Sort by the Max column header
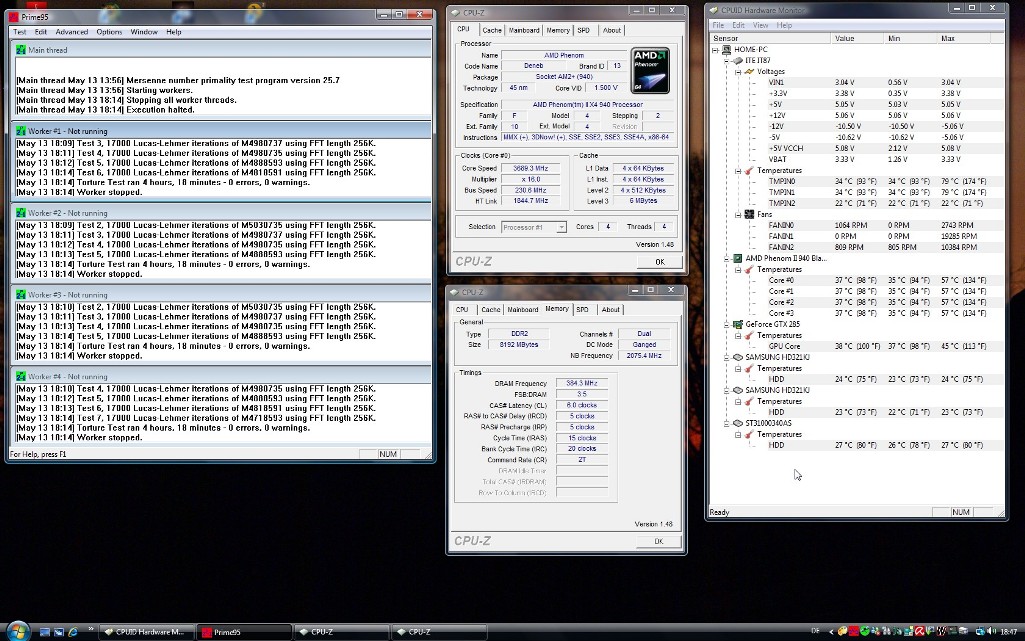Screen dimensions: 1025x641 964,39
